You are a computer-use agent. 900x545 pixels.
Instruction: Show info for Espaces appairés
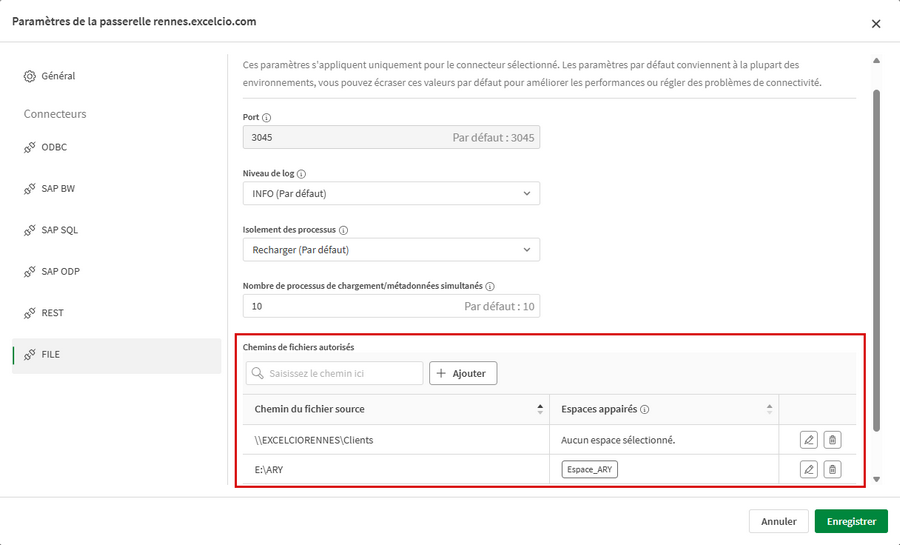coord(645,410)
